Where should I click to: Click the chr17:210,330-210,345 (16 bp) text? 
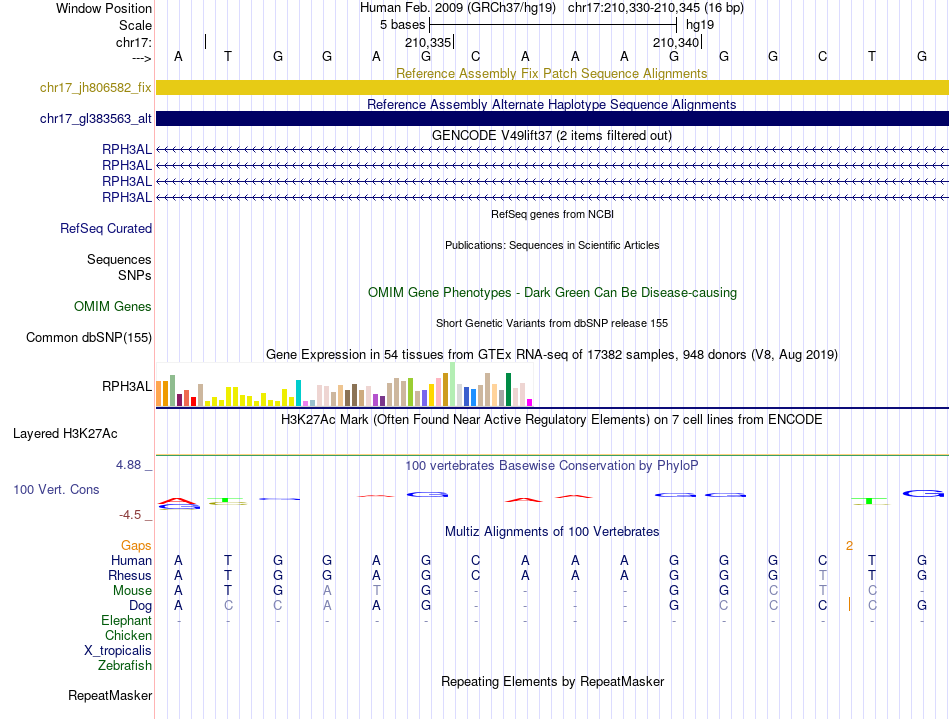coord(656,8)
